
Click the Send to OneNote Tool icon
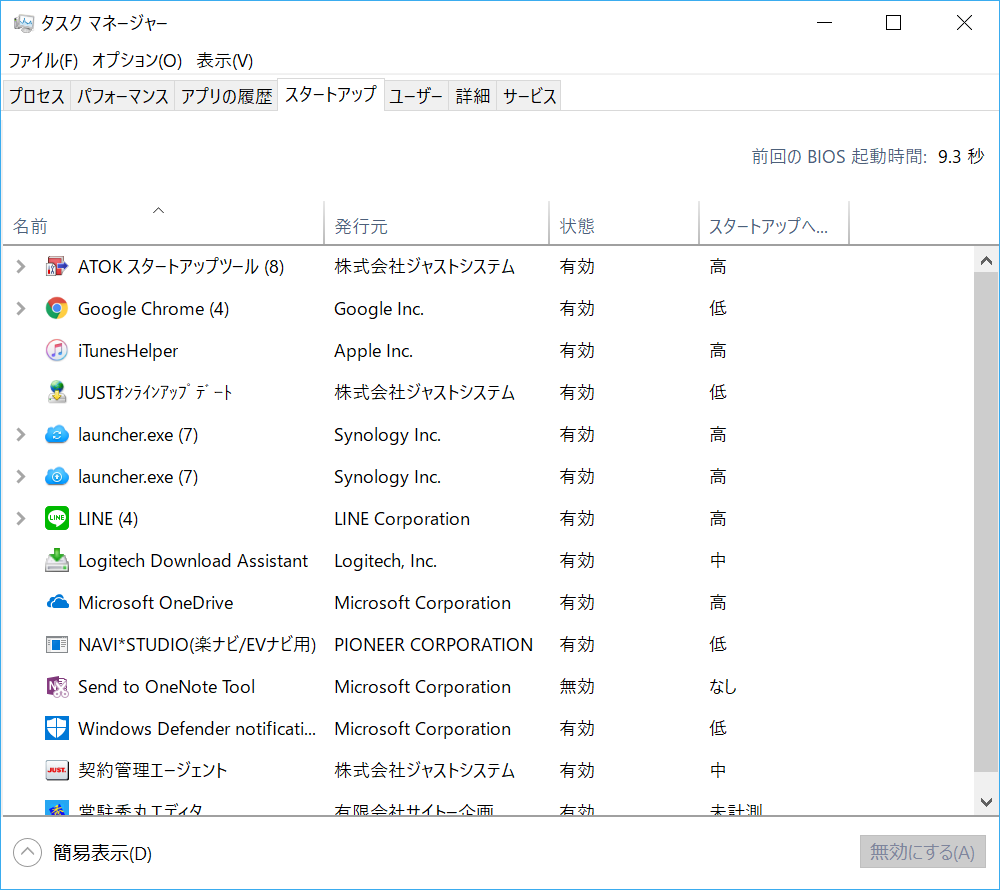pos(57,687)
